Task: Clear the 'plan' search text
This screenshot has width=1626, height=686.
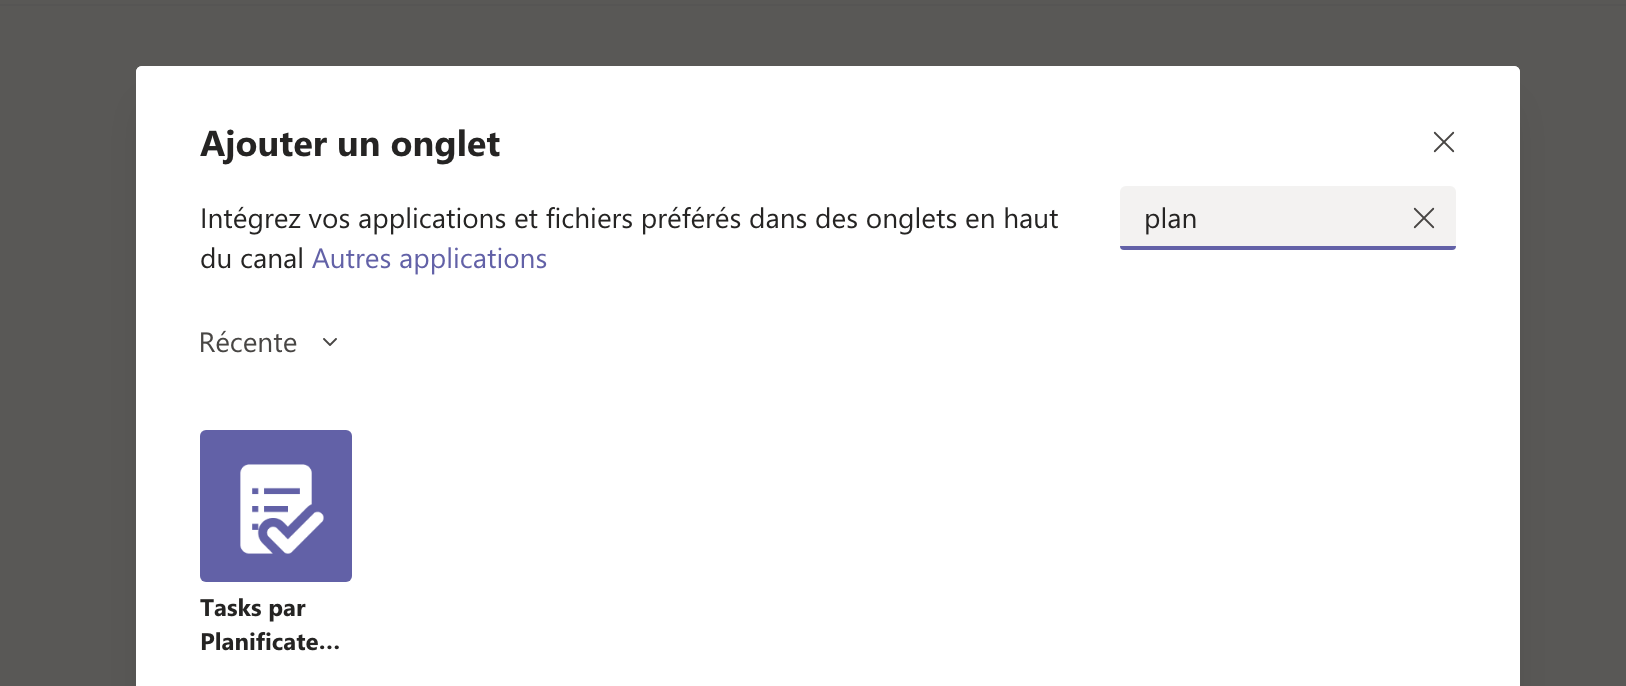Action: (1423, 218)
